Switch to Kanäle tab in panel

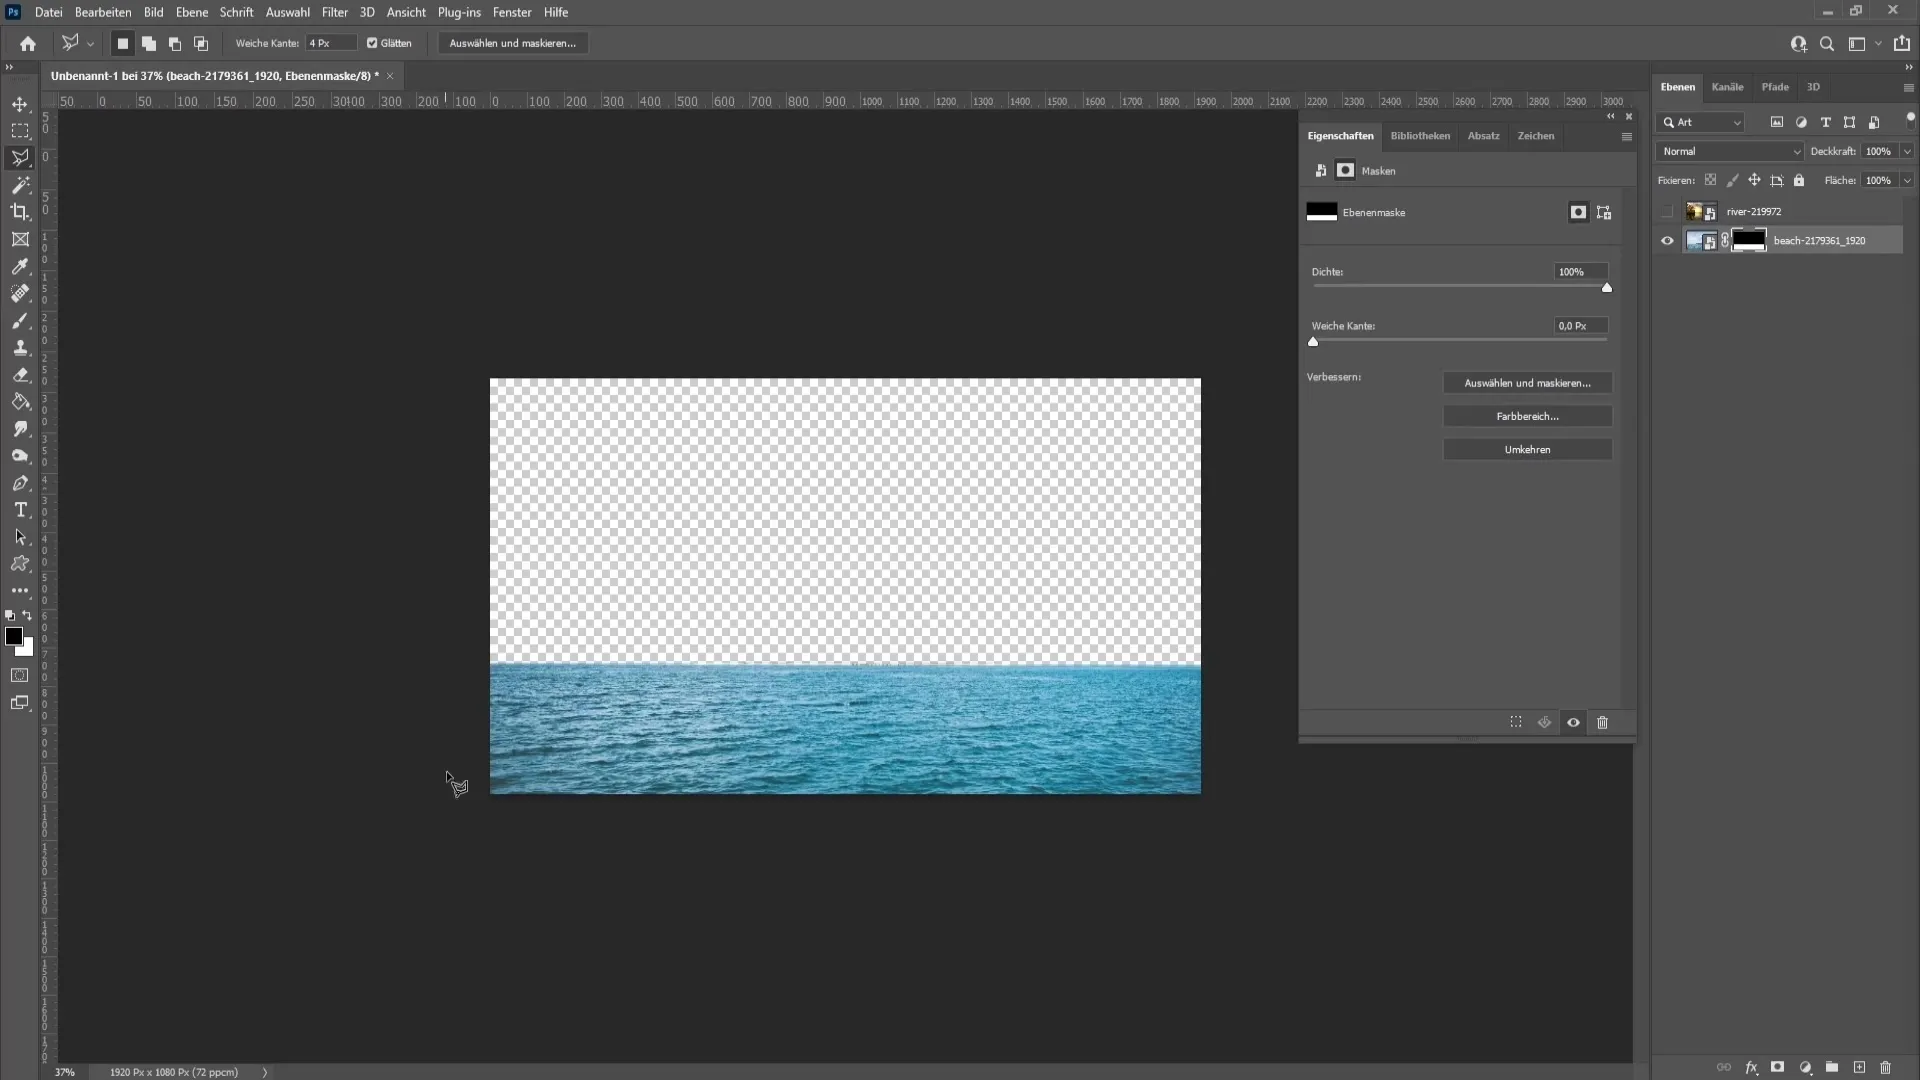click(1727, 86)
